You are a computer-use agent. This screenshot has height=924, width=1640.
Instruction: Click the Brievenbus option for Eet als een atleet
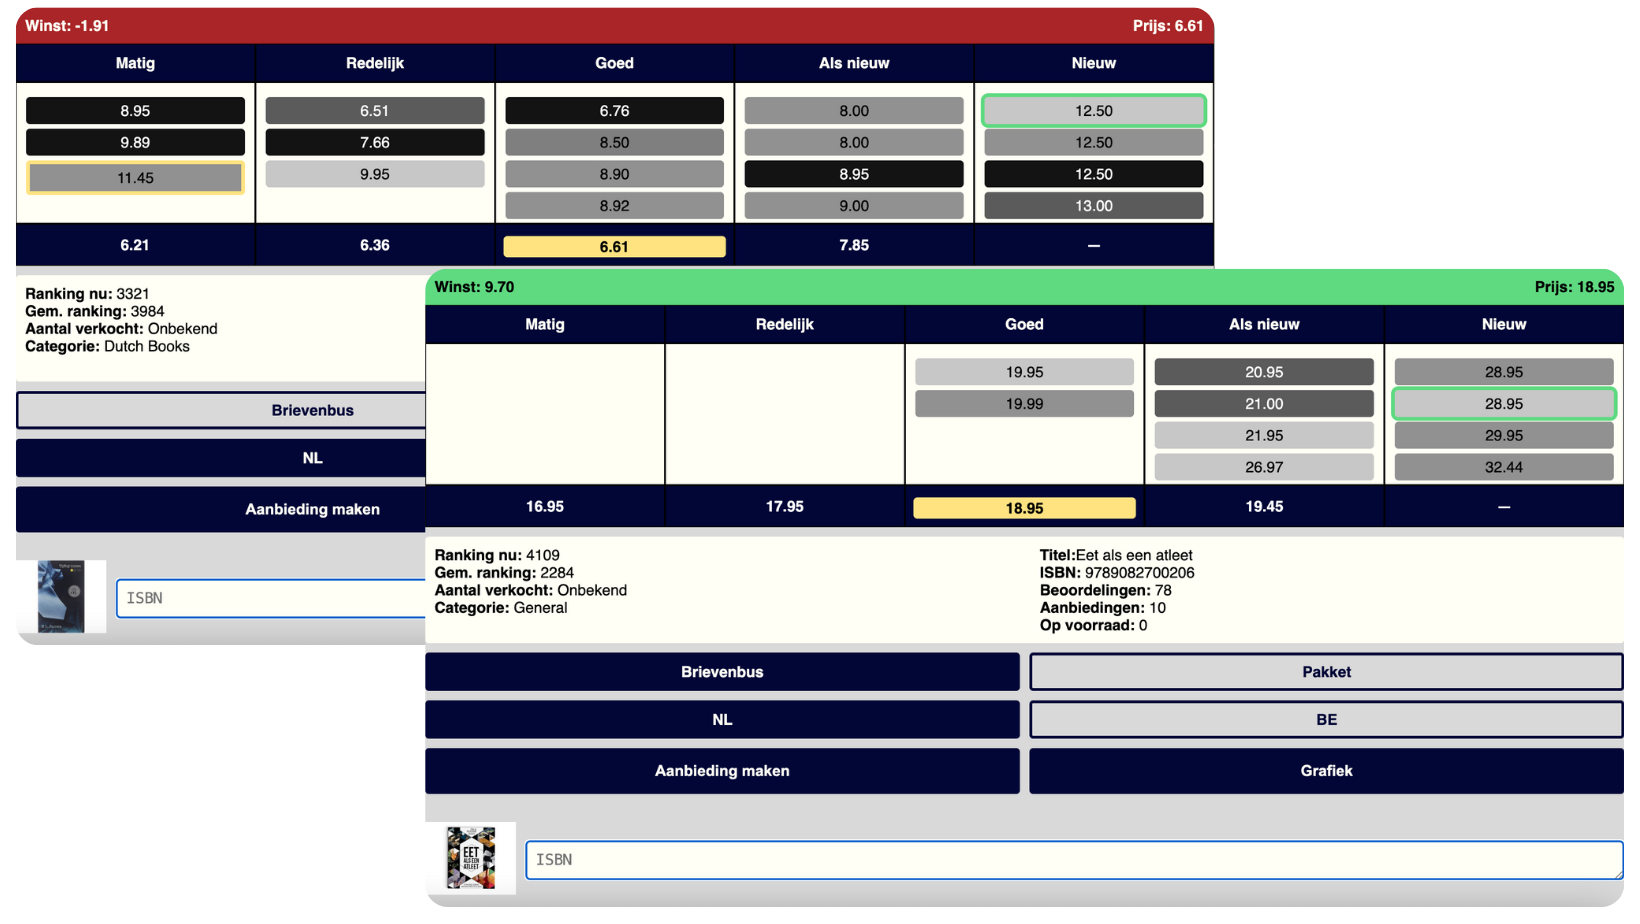click(x=722, y=671)
